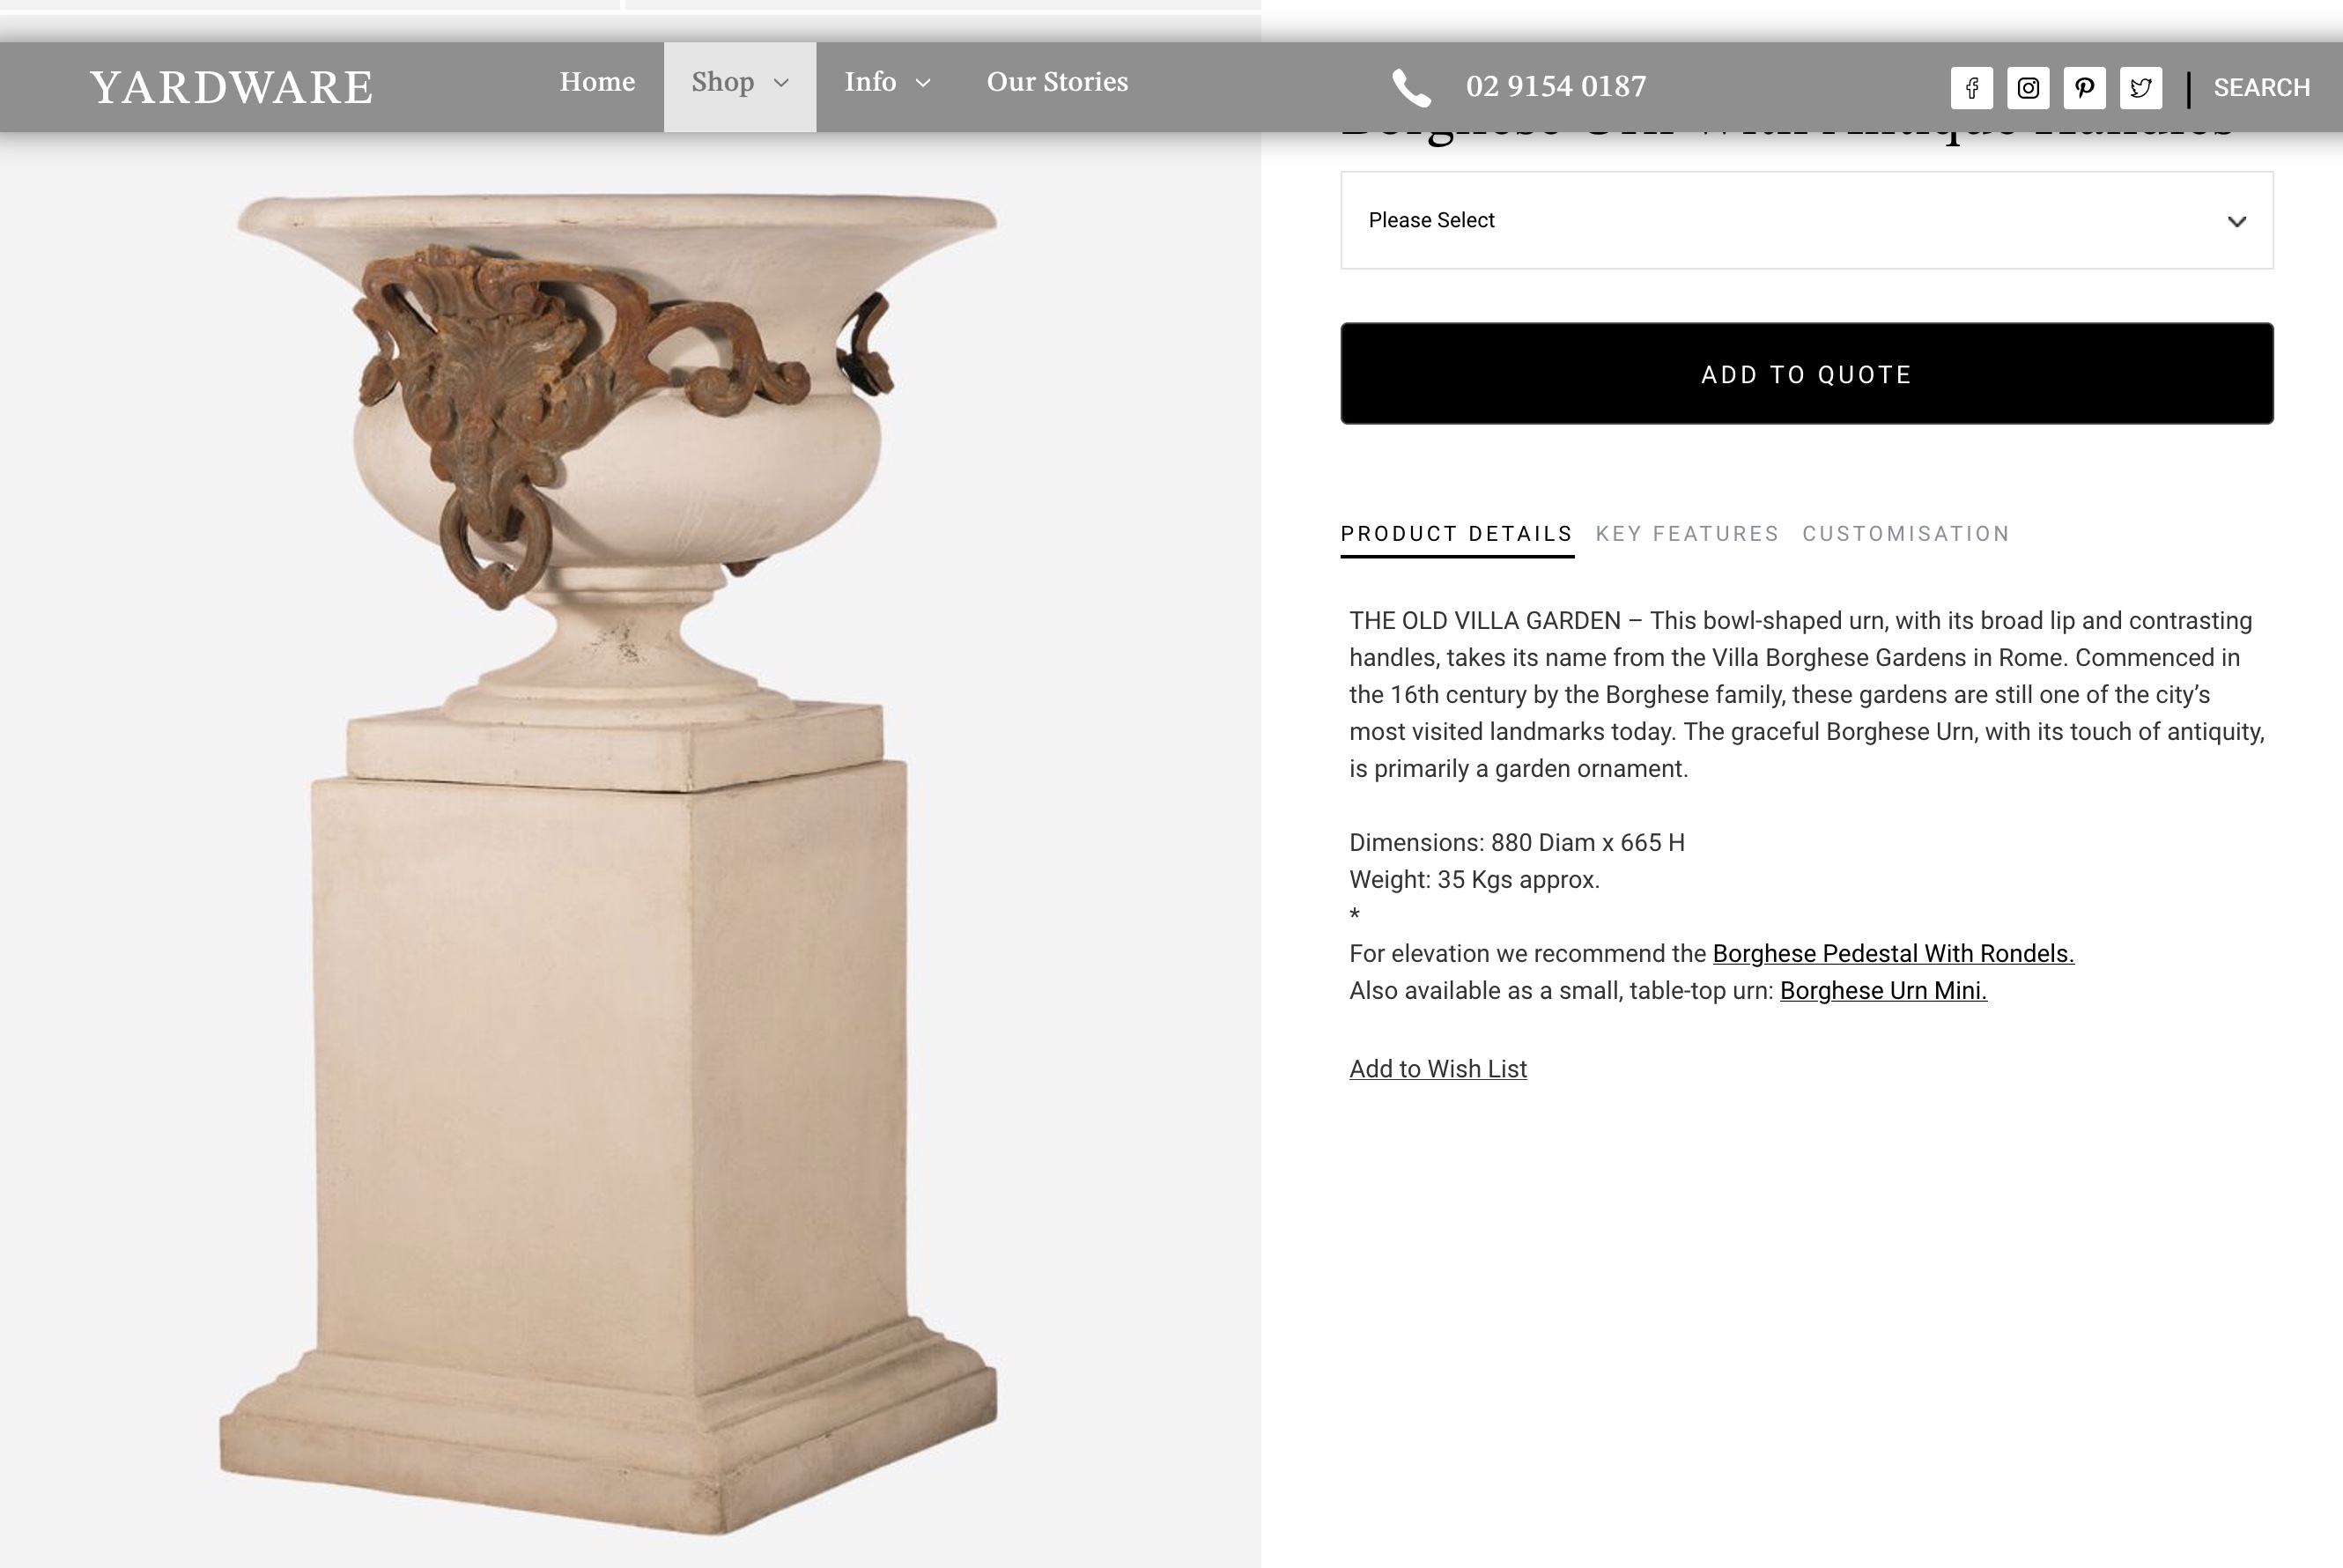The image size is (2343, 1568).
Task: Expand the Info menu chevron
Action: [923, 83]
